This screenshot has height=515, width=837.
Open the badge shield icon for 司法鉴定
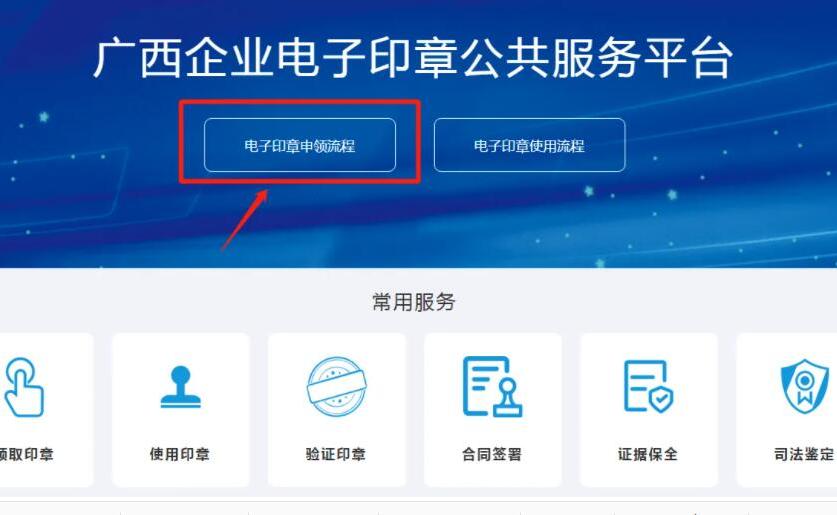coord(804,386)
